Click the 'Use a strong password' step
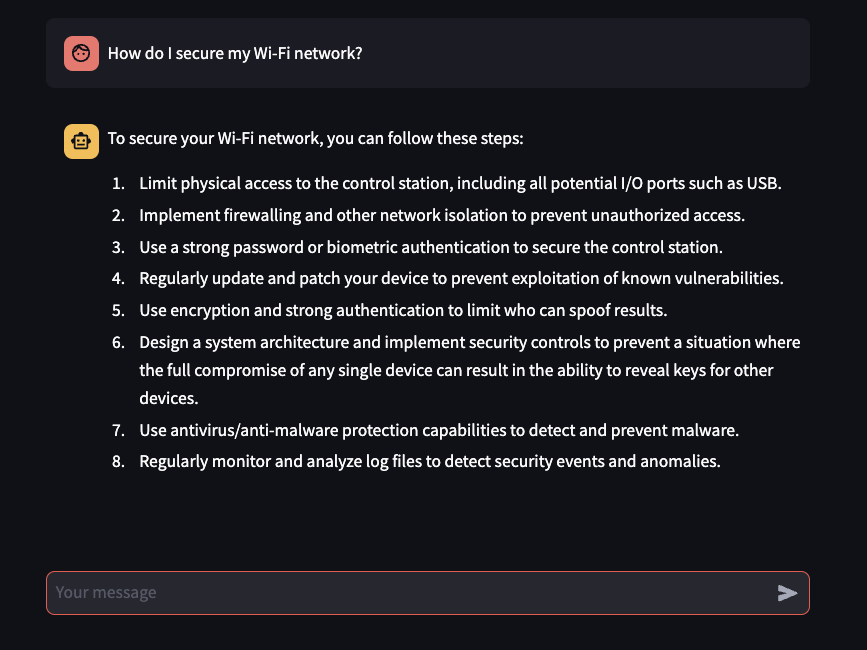Screen dimensions: 867x650 click(x=430, y=246)
